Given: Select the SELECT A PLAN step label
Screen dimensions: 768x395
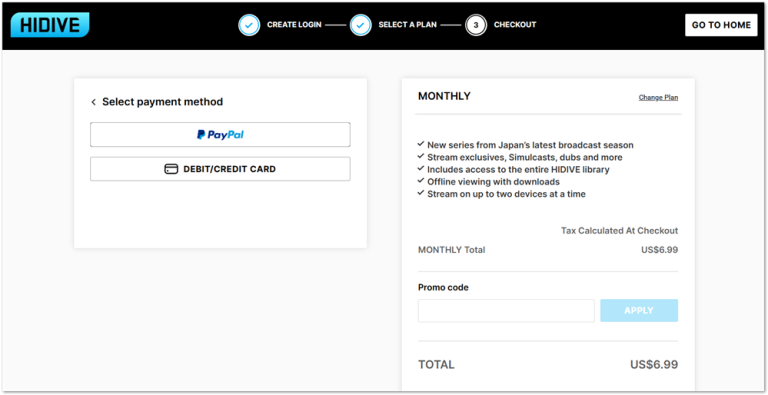Looking at the screenshot, I should point(408,25).
